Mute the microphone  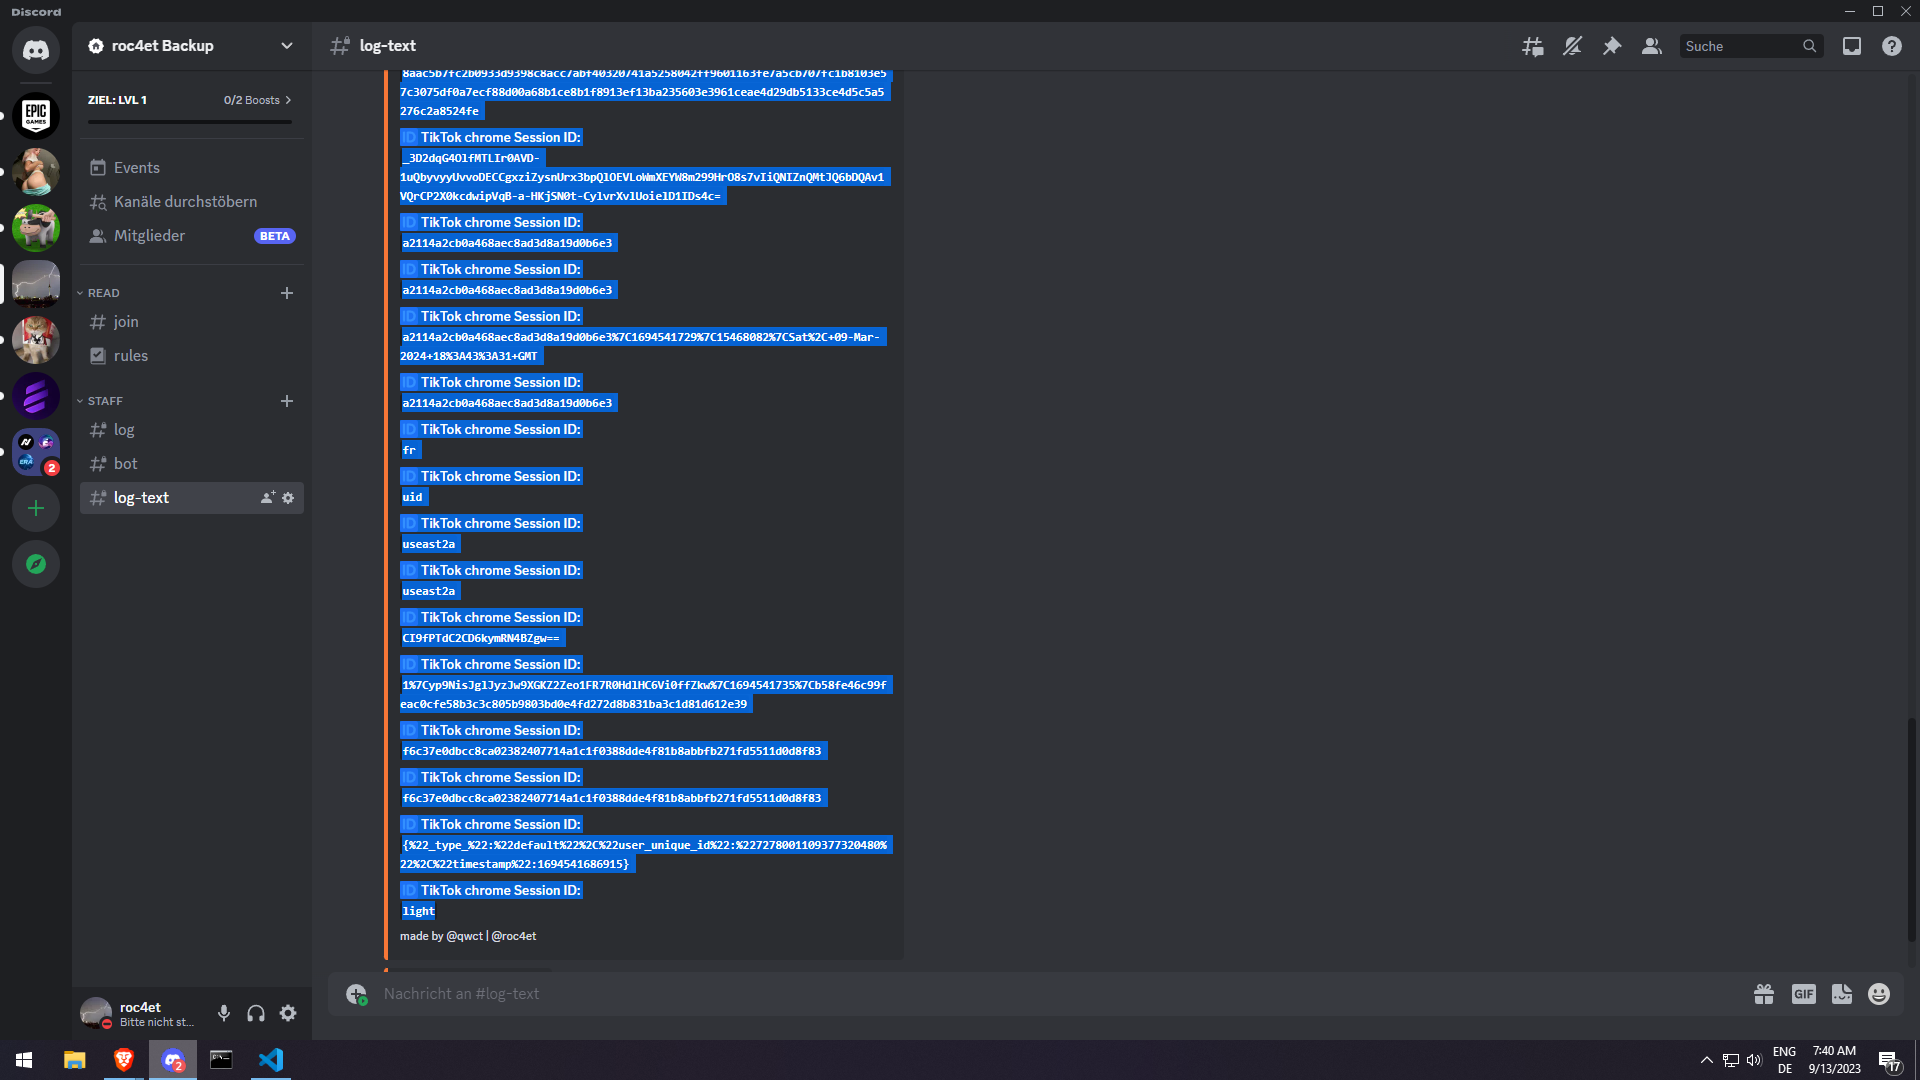[x=224, y=1013]
